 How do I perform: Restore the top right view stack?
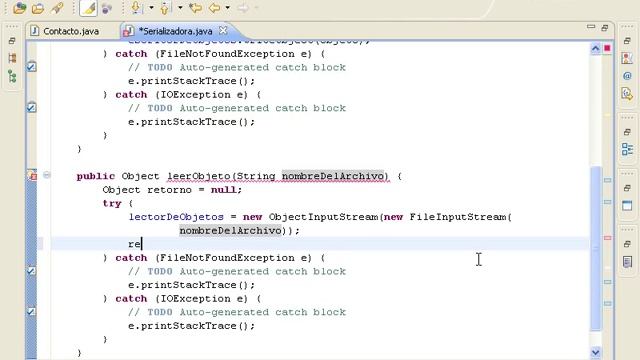tap(627, 41)
